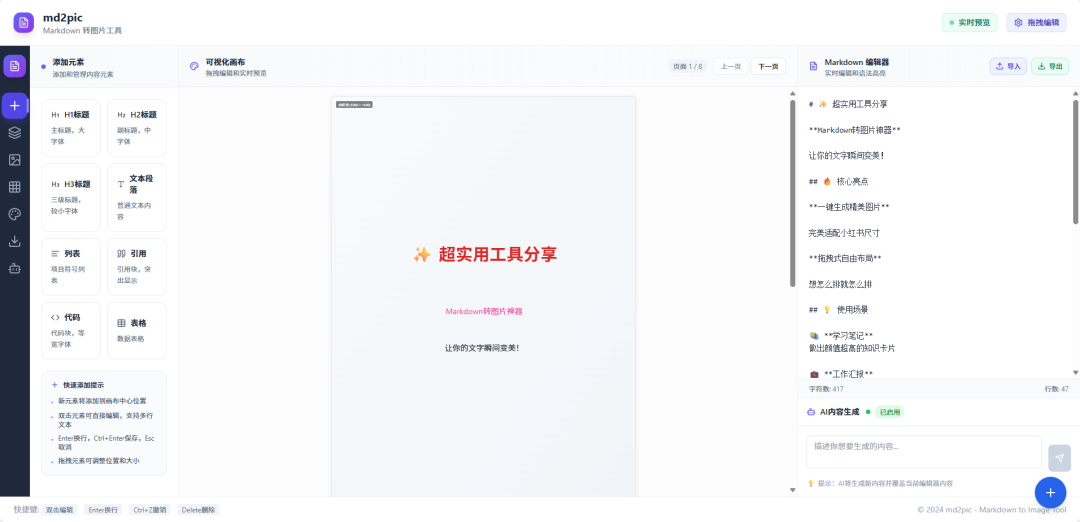Add an H2标题 element

tap(137, 128)
